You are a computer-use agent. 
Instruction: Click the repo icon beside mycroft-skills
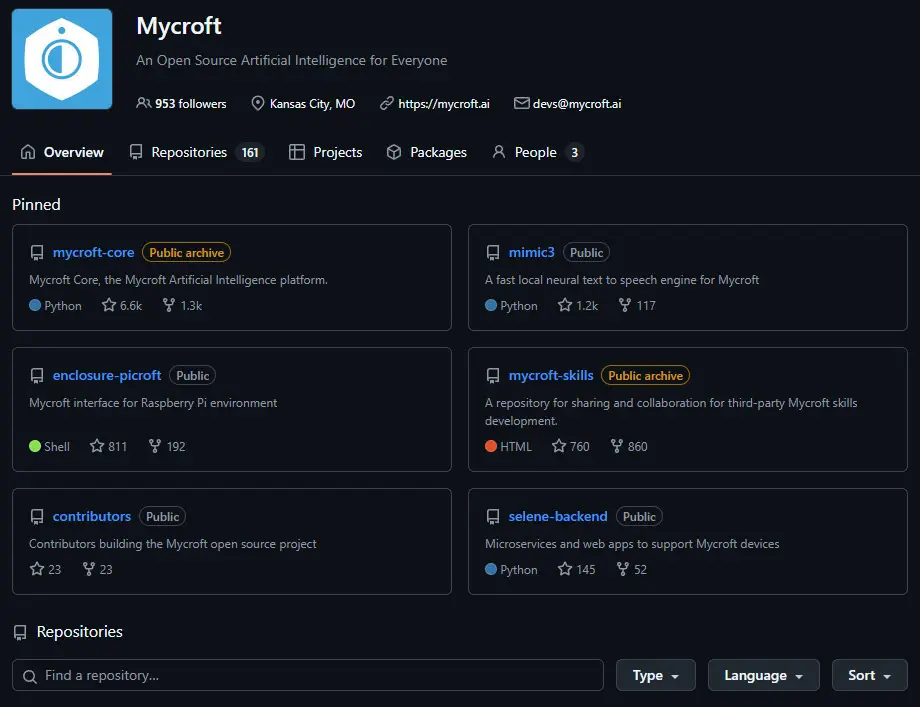tap(493, 376)
